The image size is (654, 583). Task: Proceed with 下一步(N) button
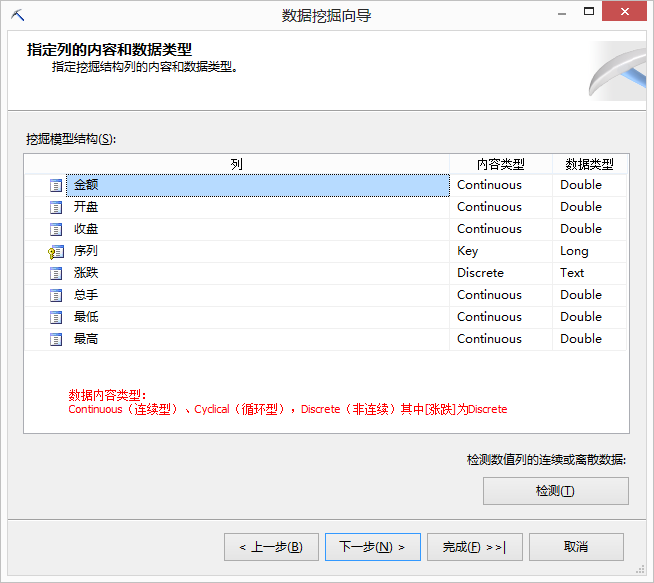point(372,547)
